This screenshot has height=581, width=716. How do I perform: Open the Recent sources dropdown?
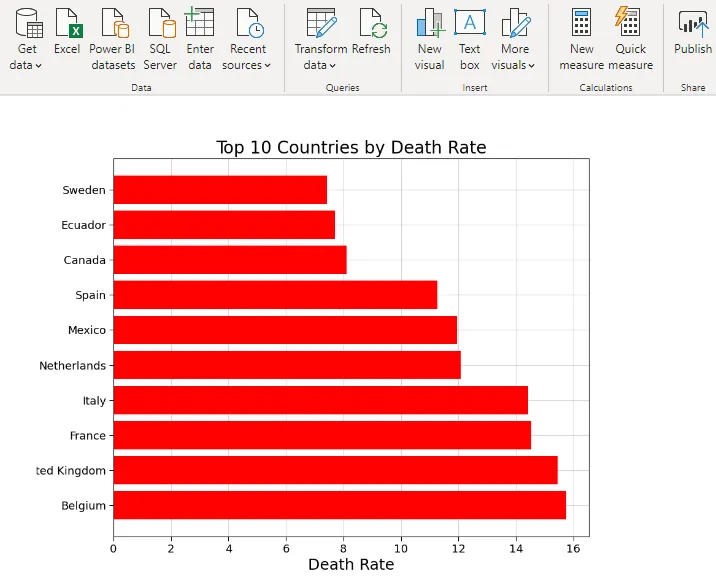[x=247, y=65]
